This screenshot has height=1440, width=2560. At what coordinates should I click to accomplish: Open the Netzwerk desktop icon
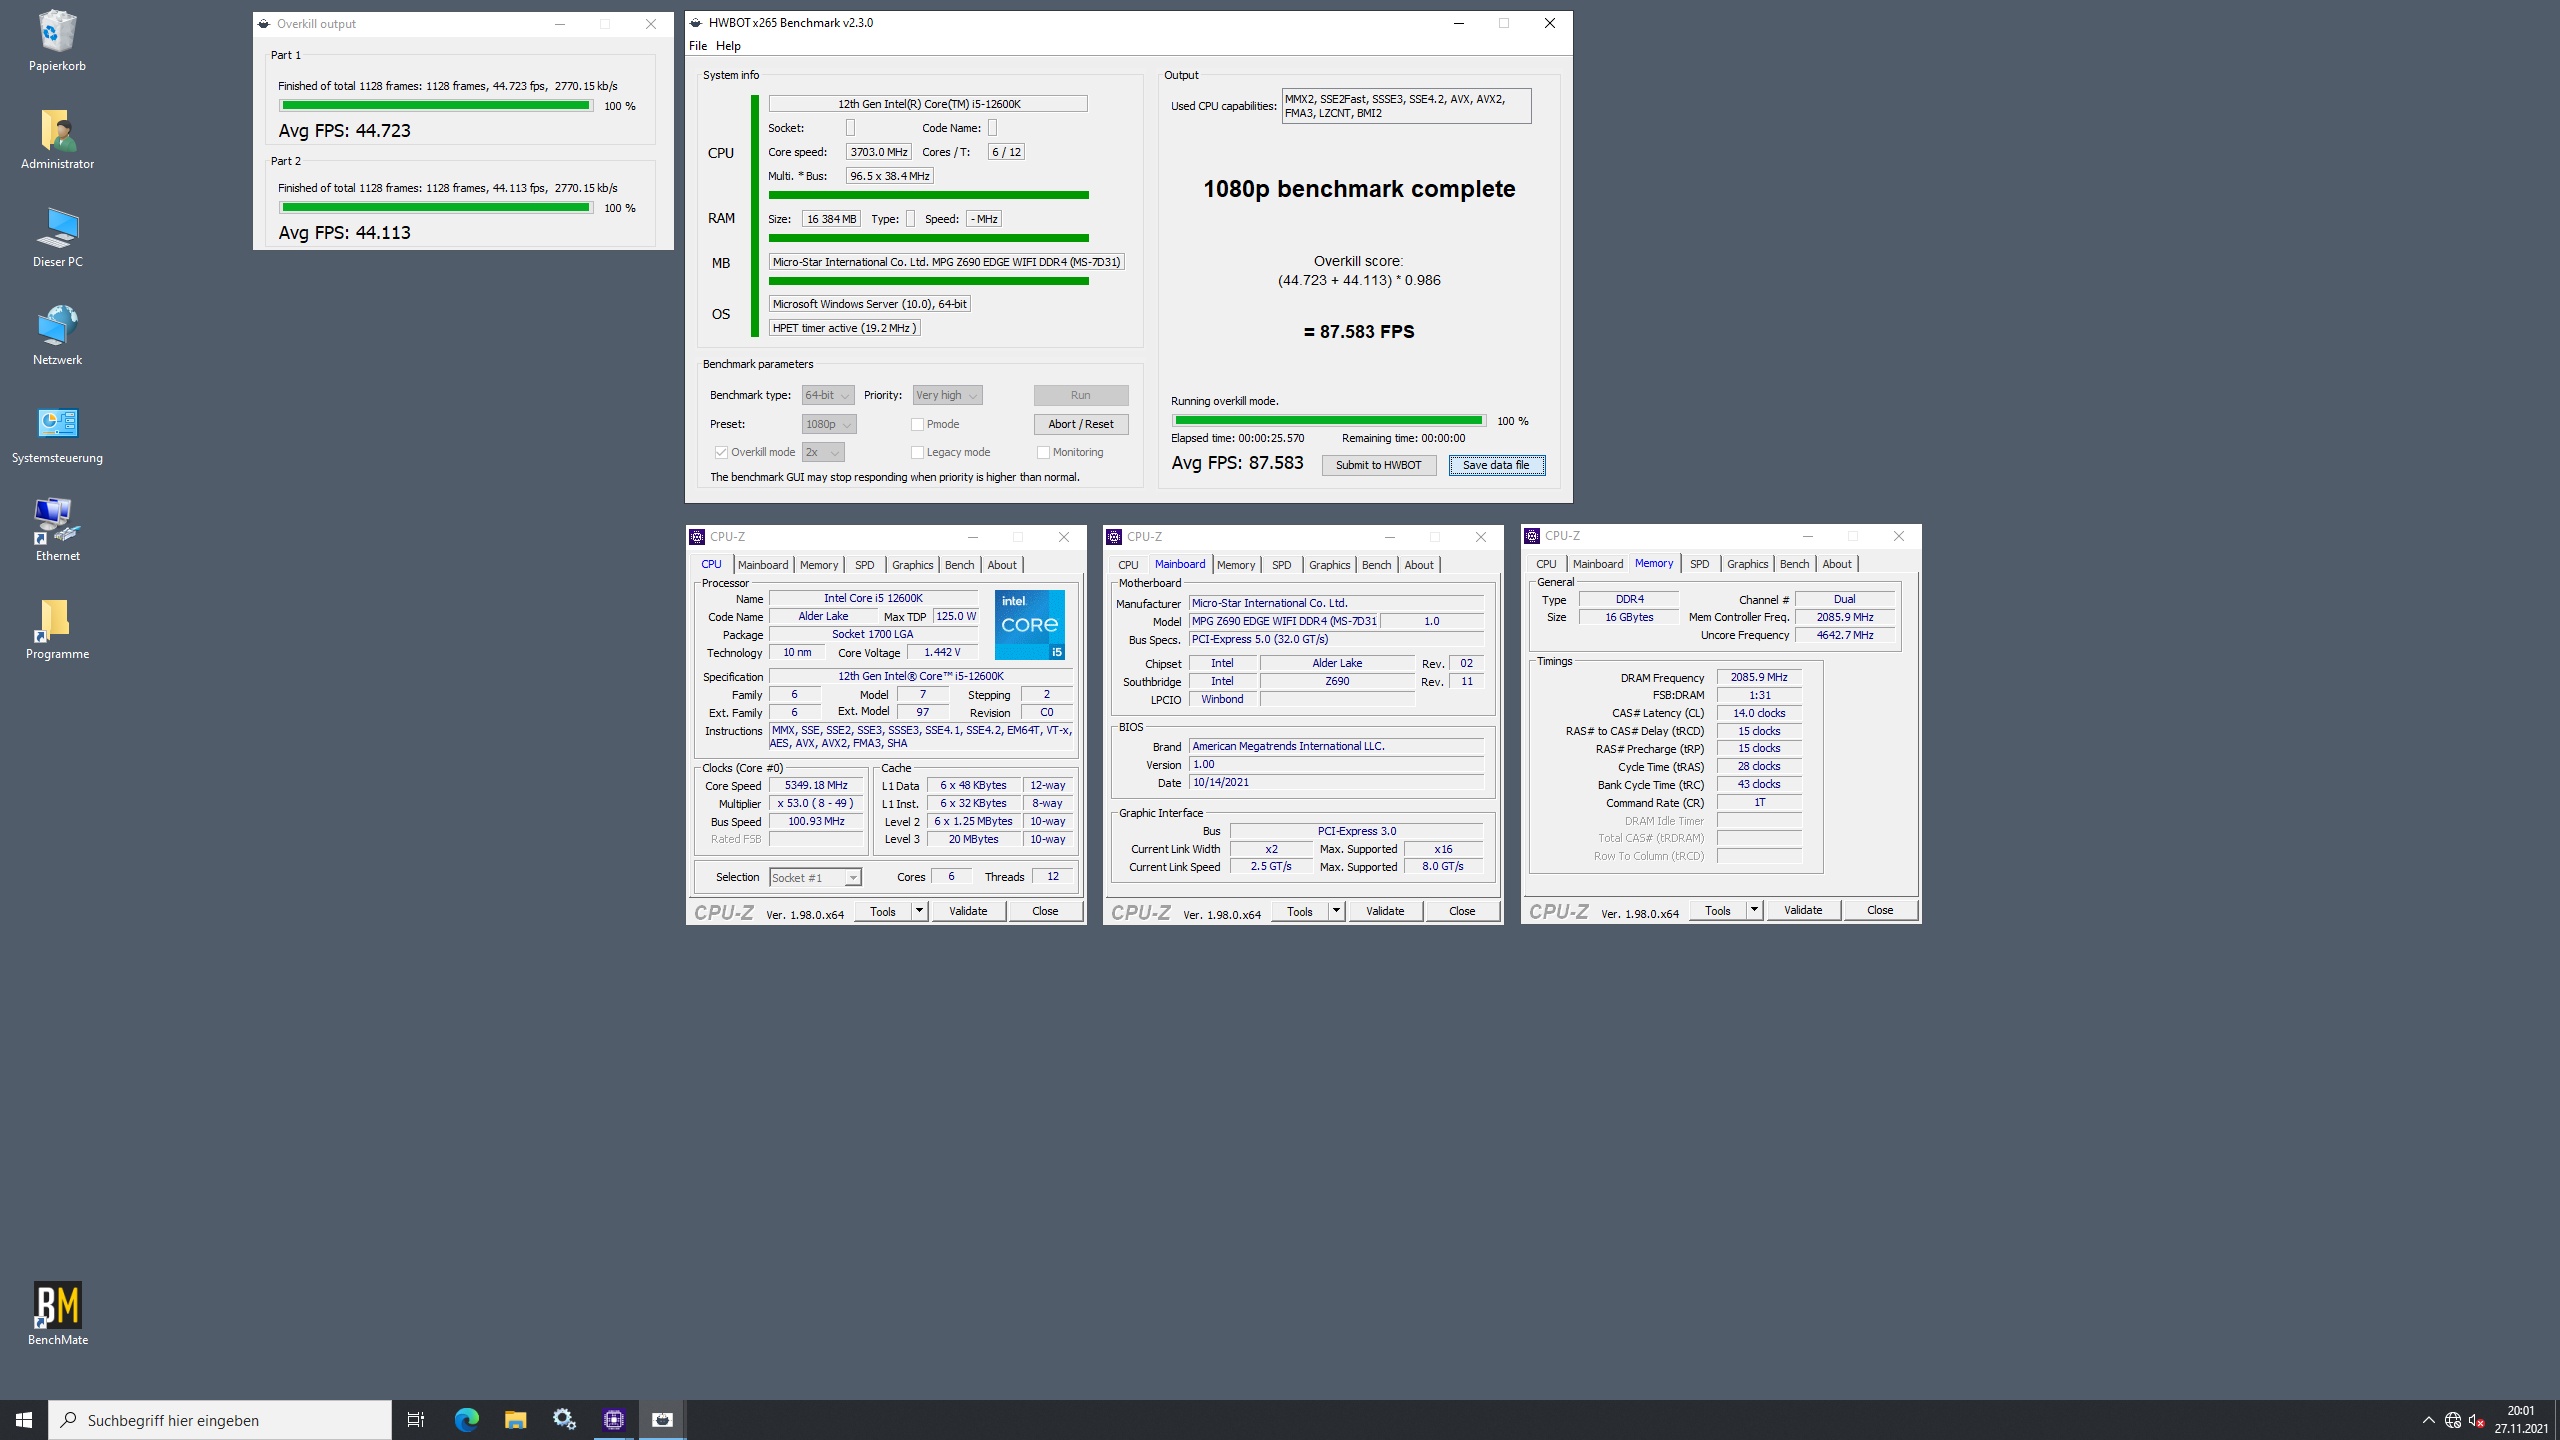click(x=57, y=336)
